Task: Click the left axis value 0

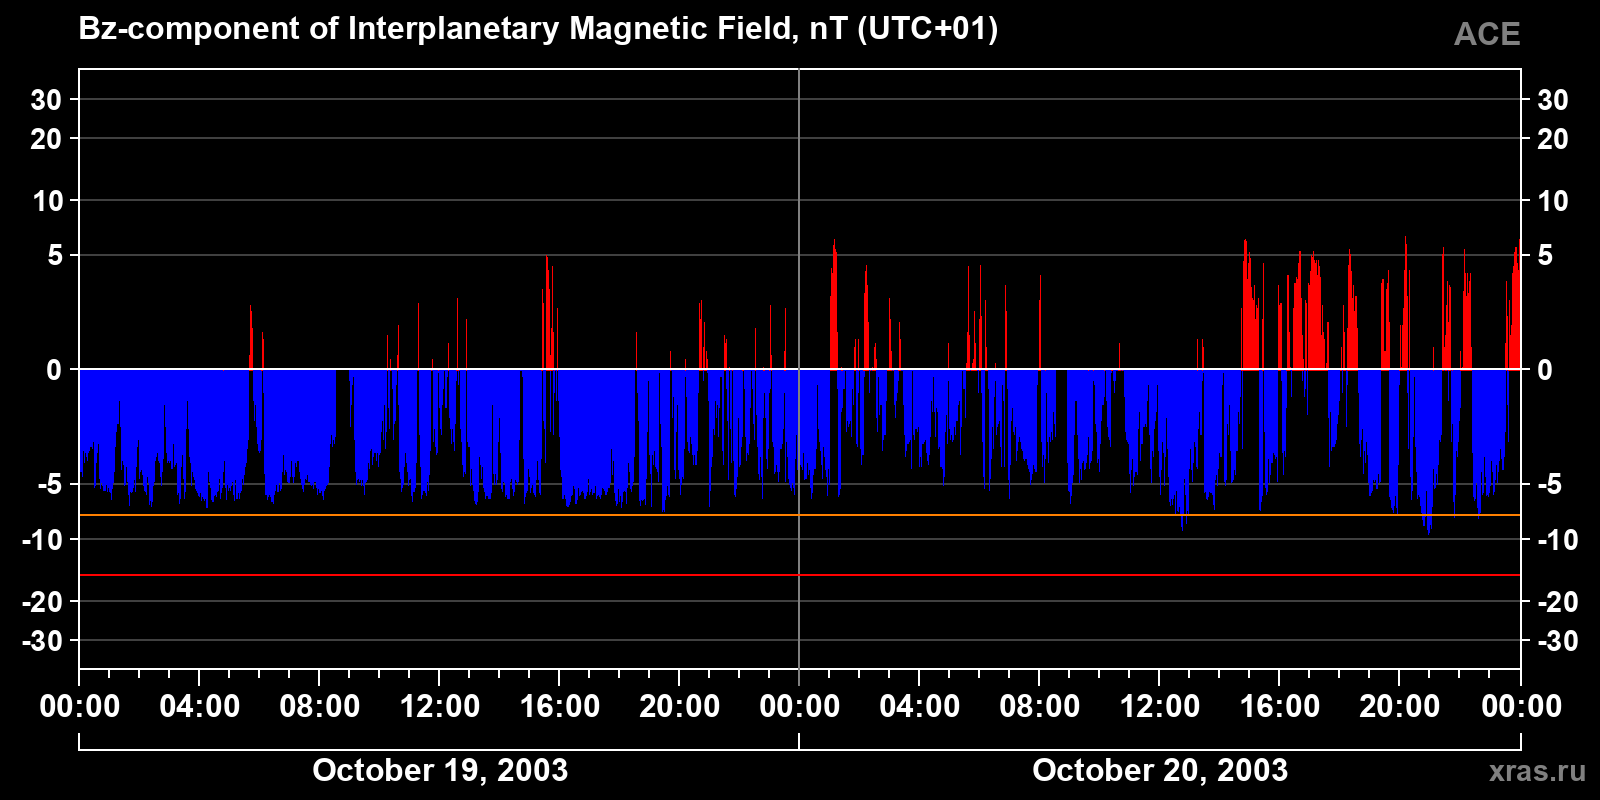Action: point(55,370)
